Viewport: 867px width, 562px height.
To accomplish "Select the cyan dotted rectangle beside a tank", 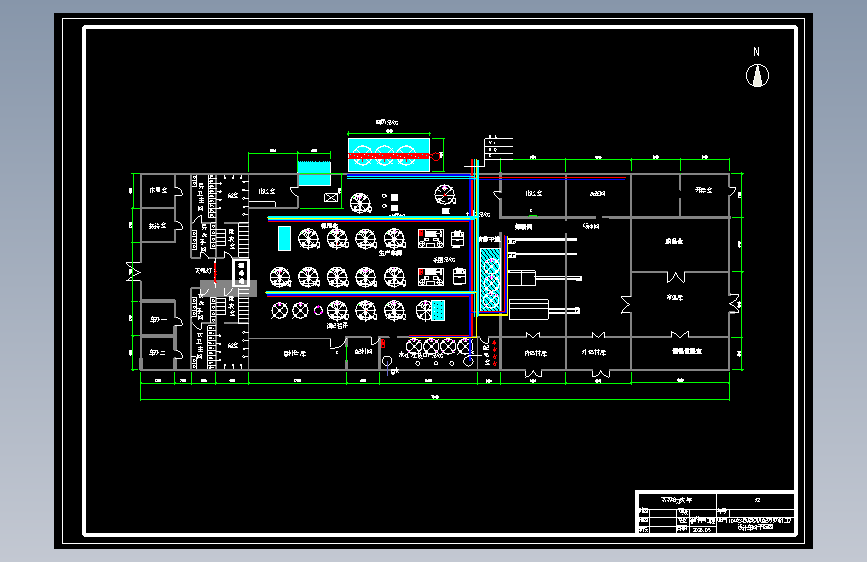I will (438, 310).
